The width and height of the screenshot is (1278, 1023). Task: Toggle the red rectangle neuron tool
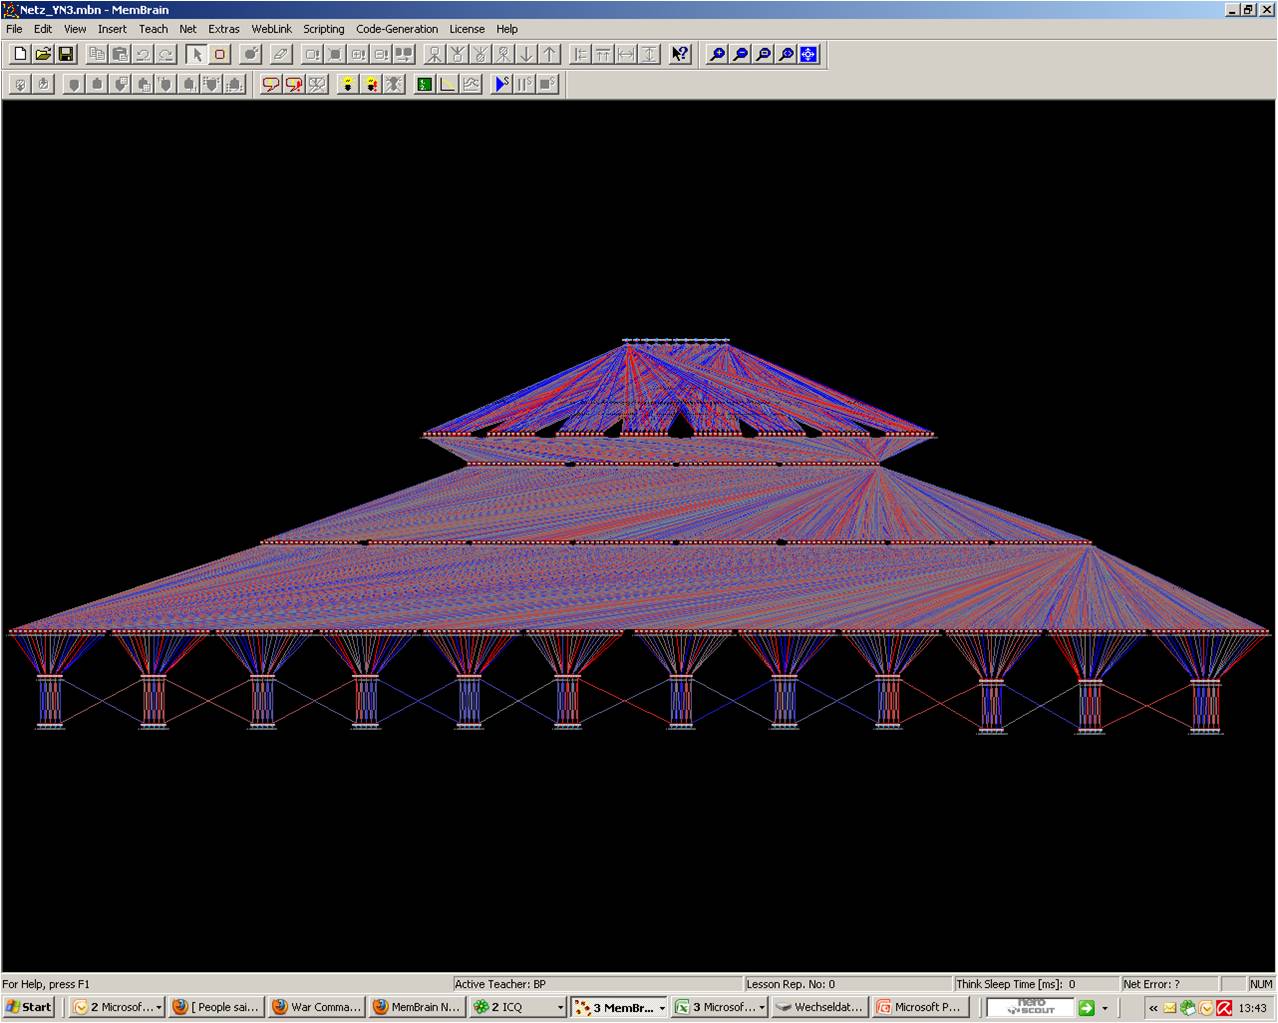click(x=220, y=54)
